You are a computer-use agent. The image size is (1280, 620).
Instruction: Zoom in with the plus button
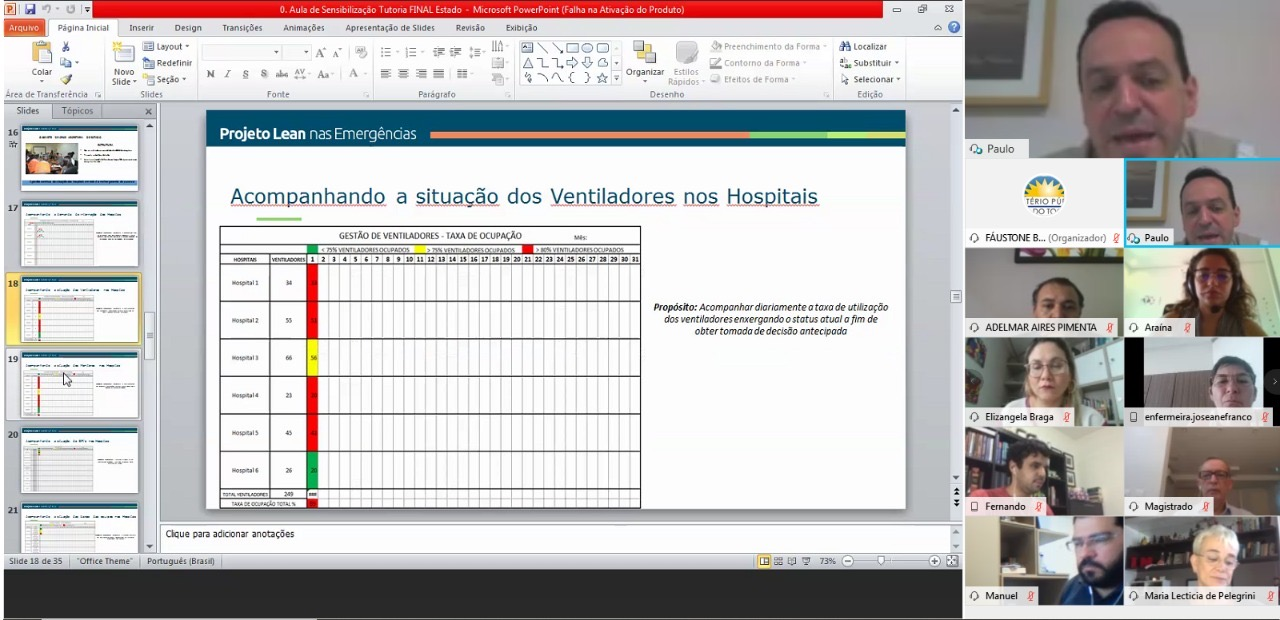click(934, 561)
